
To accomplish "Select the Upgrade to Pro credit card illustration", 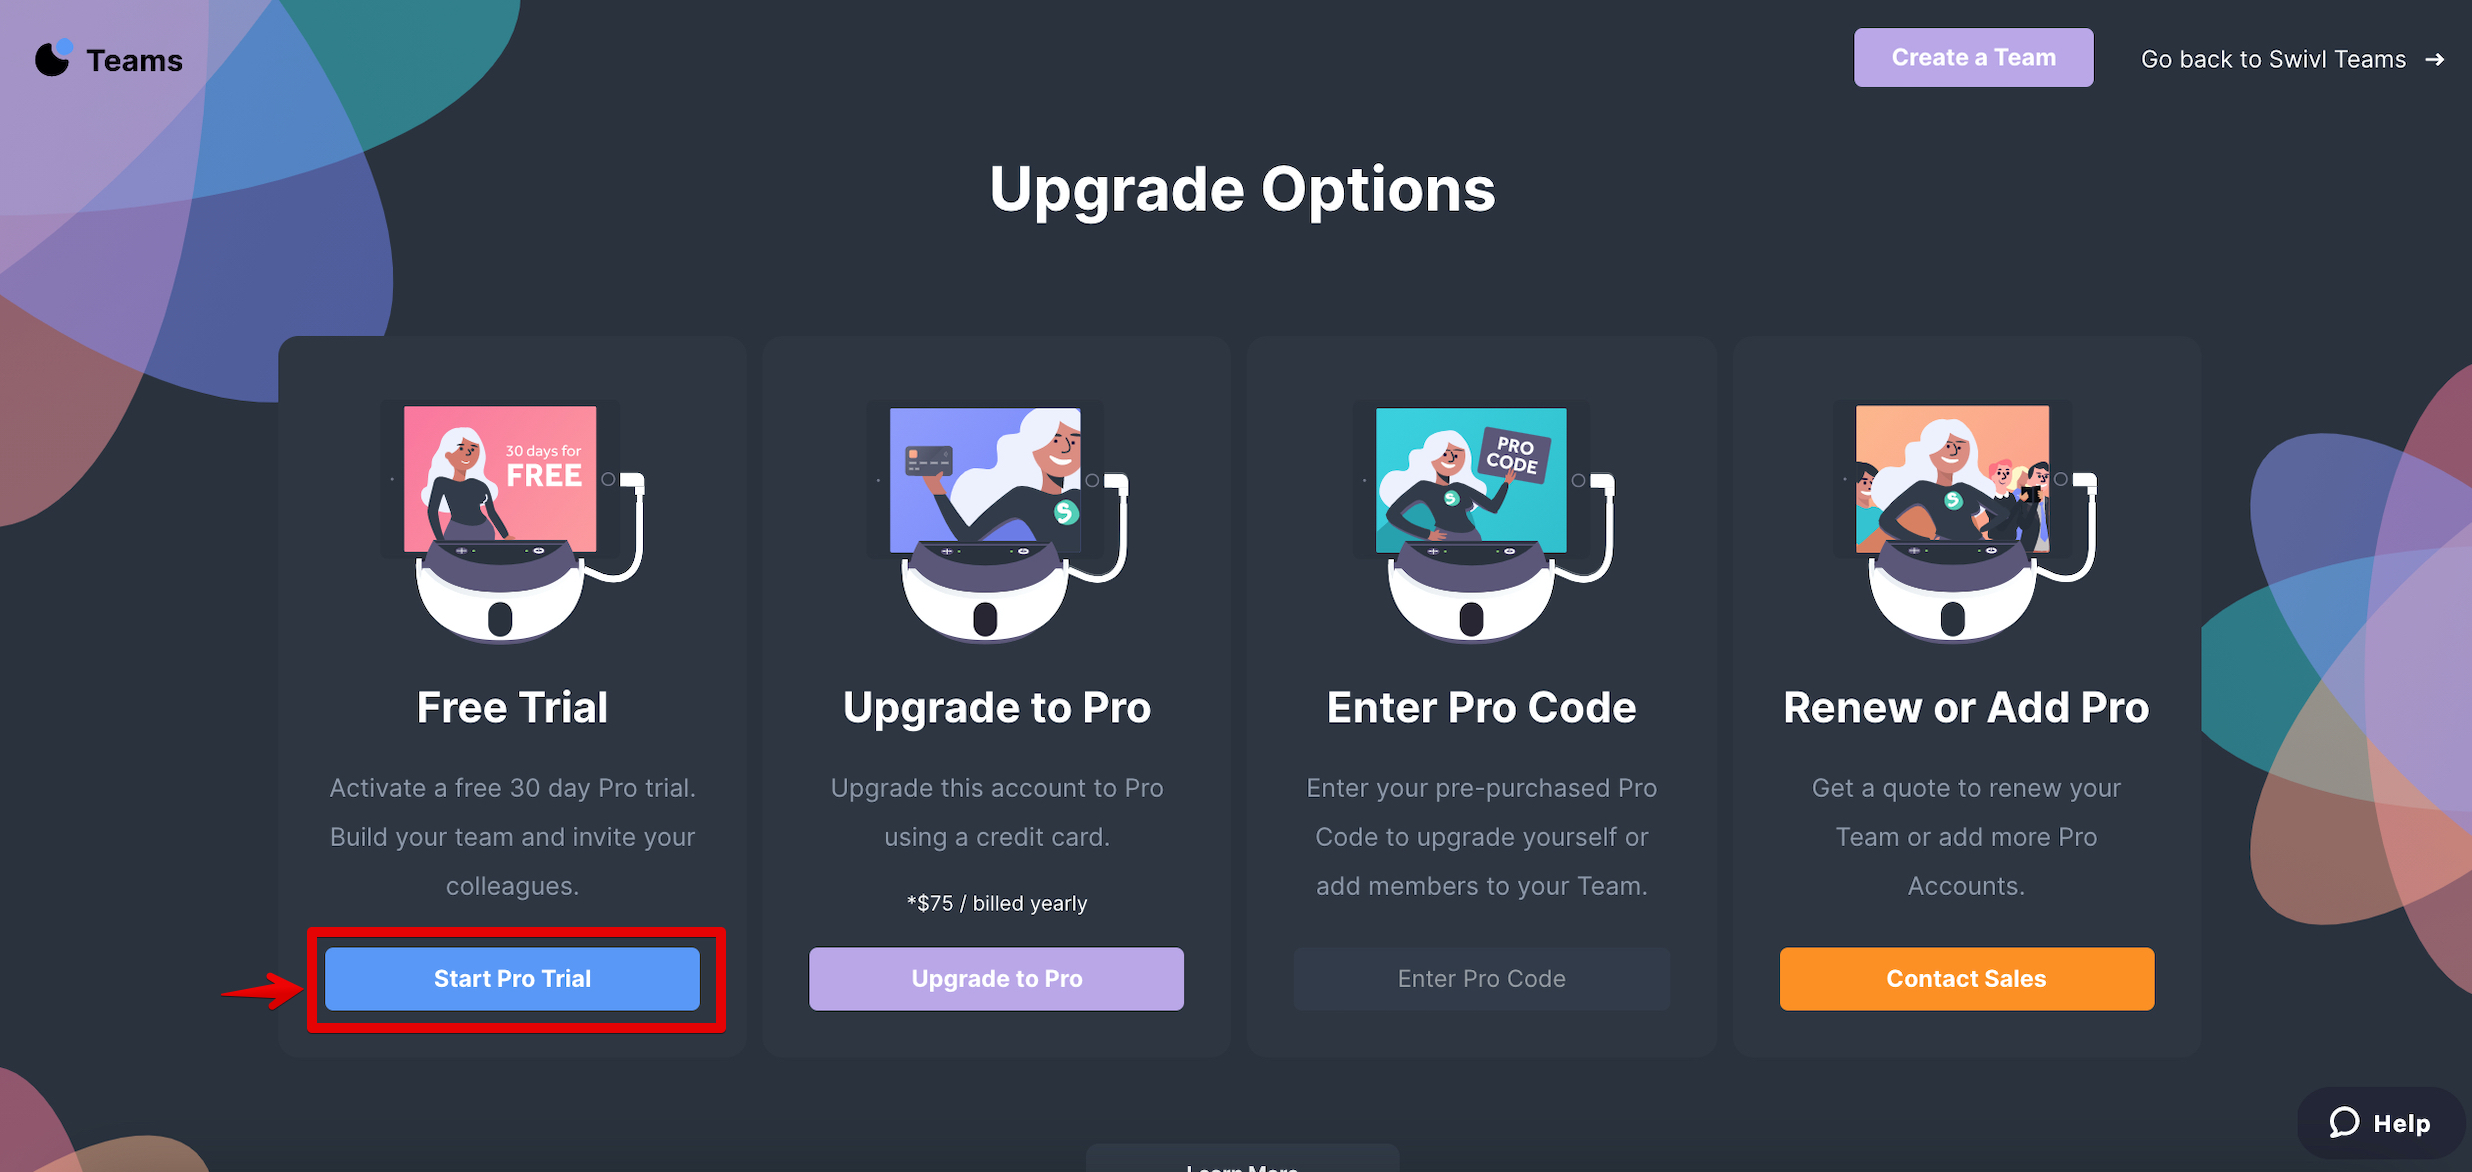I will click(997, 520).
